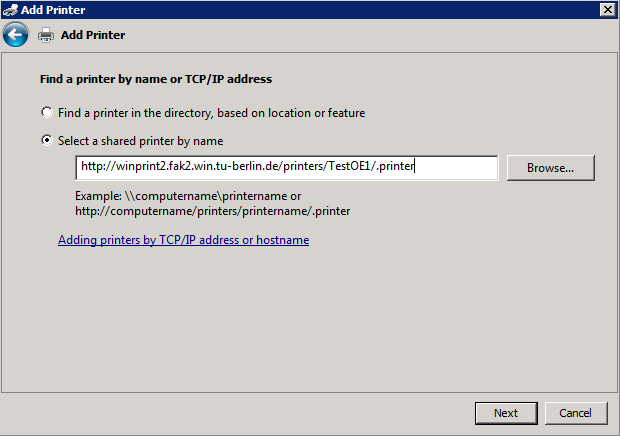Click the 'Select a shared printer by name' label text

[140, 141]
